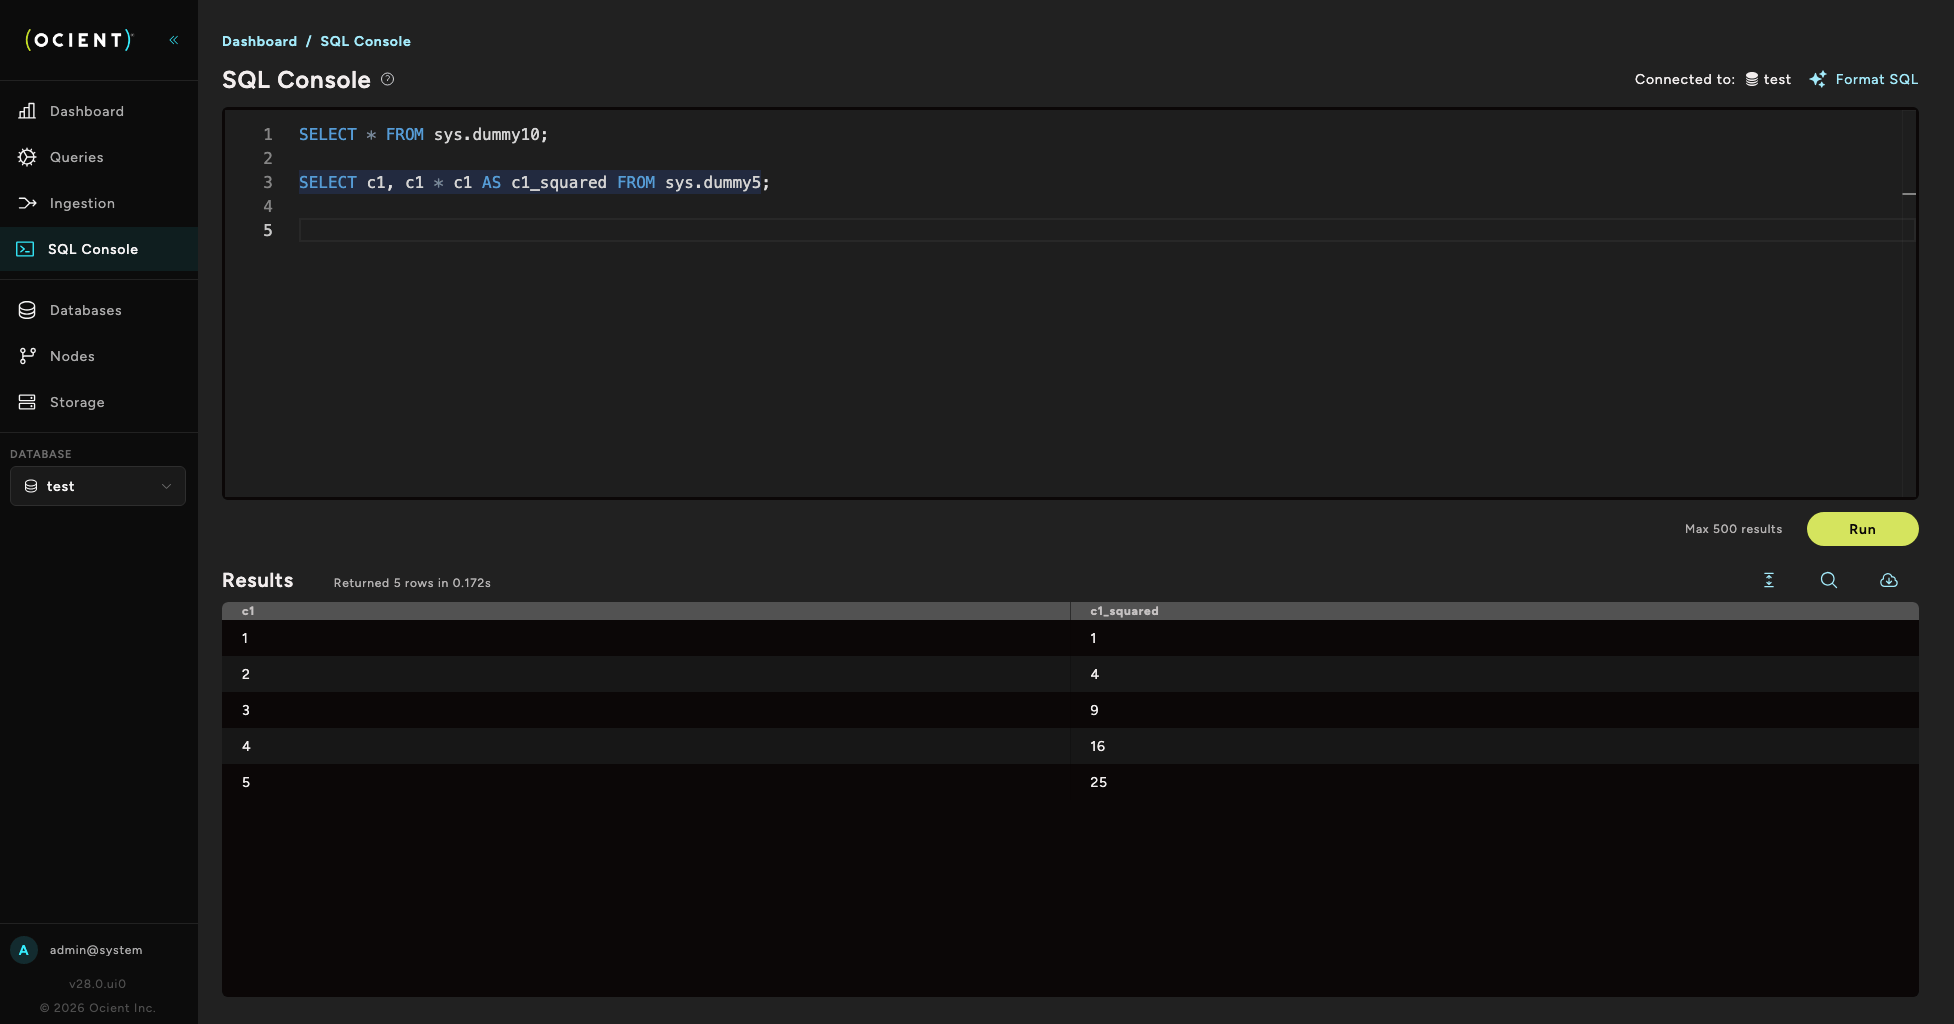The height and width of the screenshot is (1024, 1954).
Task: Click the SQL Console terminal icon
Action: point(25,249)
